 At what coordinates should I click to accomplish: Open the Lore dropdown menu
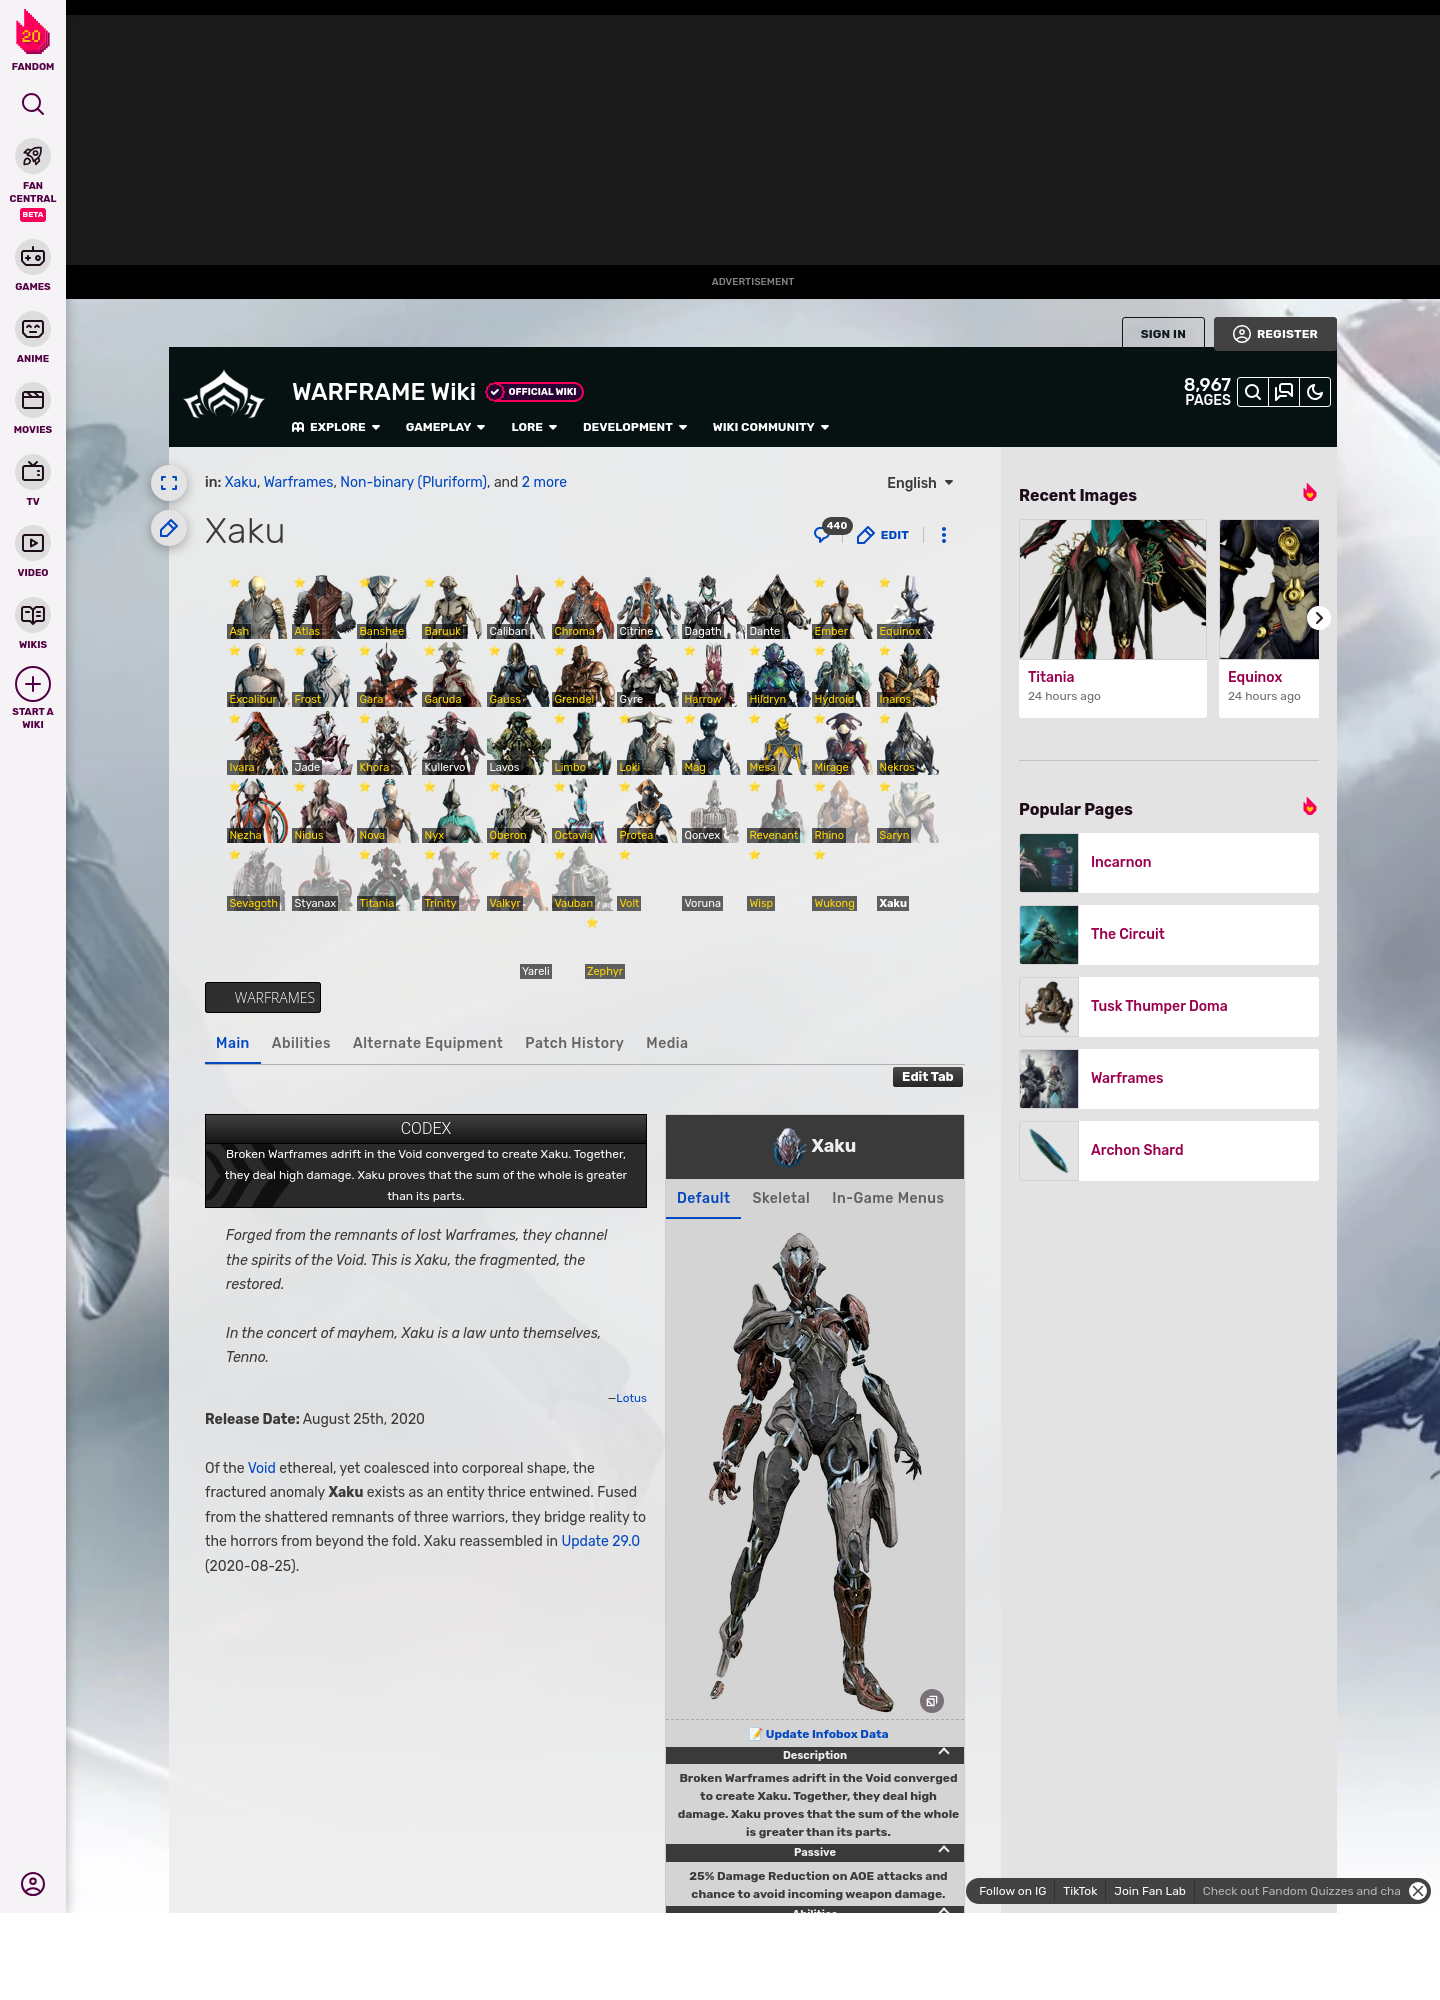click(534, 427)
